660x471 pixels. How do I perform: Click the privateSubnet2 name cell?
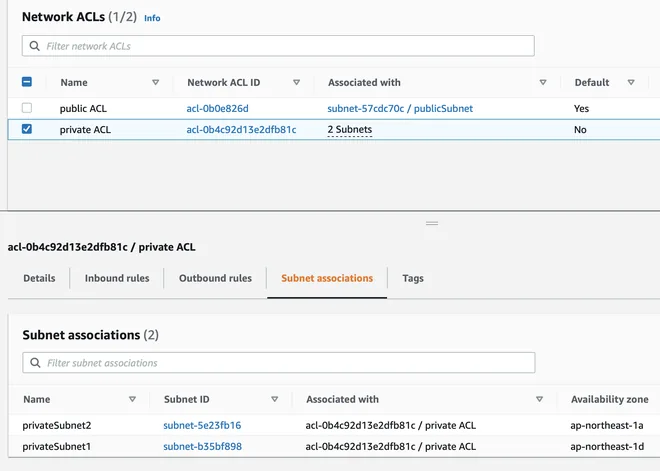[x=57, y=426]
